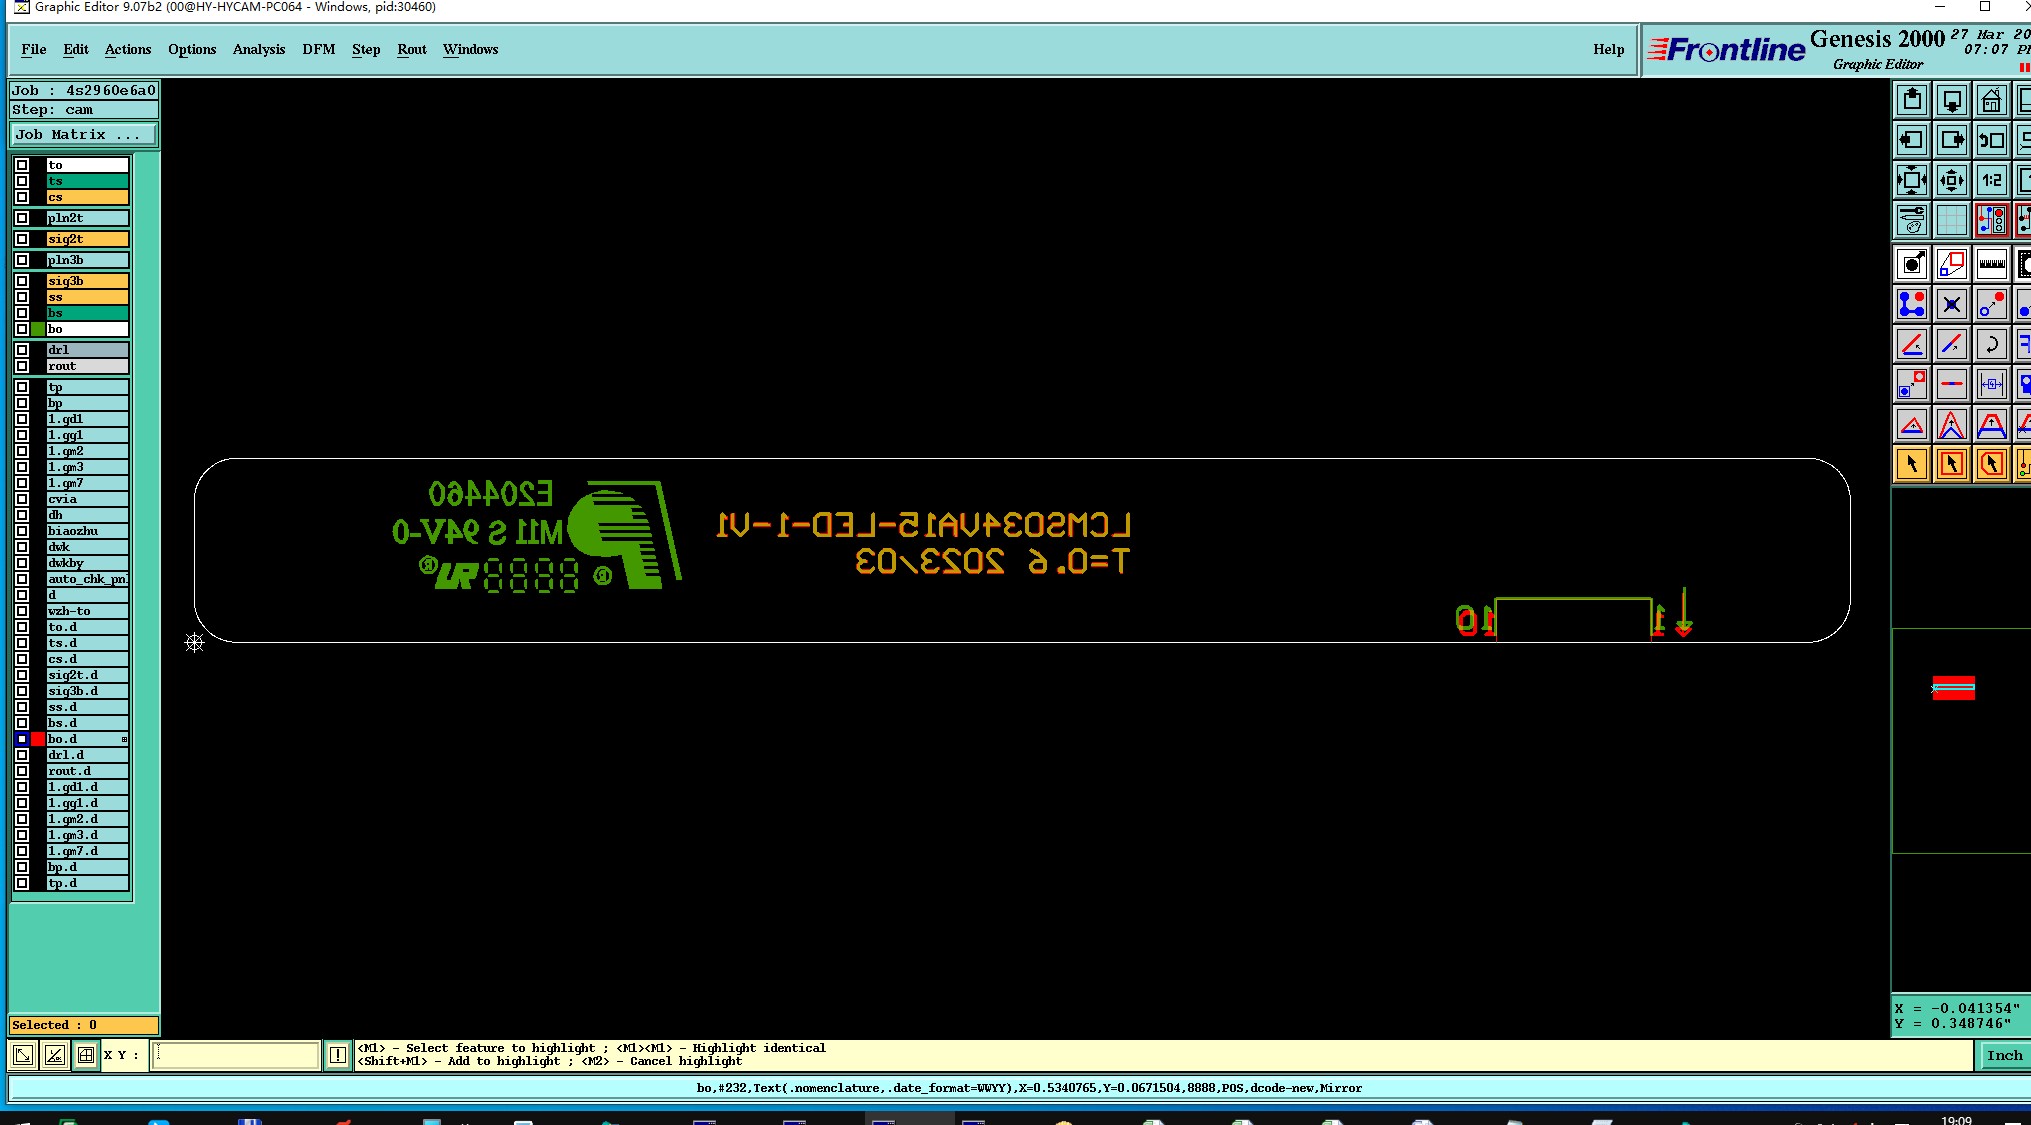2031x1125 pixels.
Task: Click the angle snap icon beside XY
Action: coord(54,1055)
